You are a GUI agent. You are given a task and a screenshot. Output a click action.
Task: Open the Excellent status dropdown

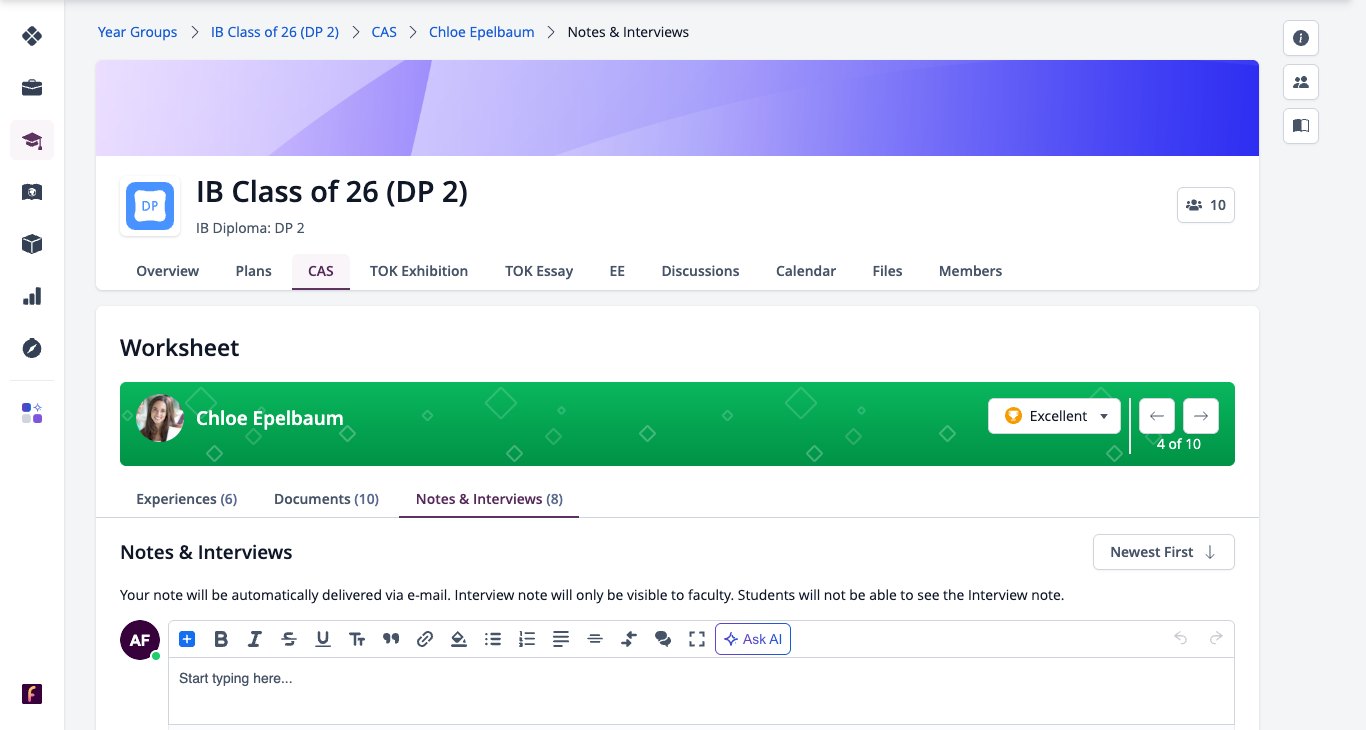(x=1054, y=416)
